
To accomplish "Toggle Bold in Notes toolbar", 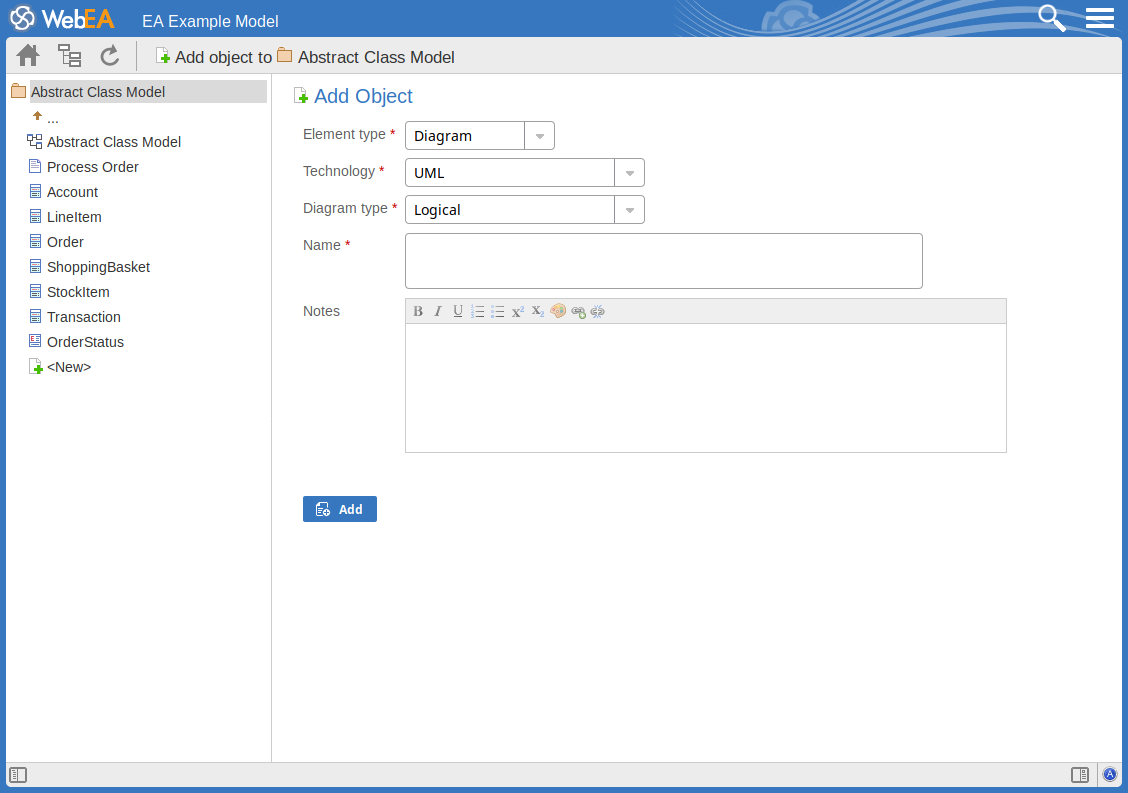I will 418,311.
